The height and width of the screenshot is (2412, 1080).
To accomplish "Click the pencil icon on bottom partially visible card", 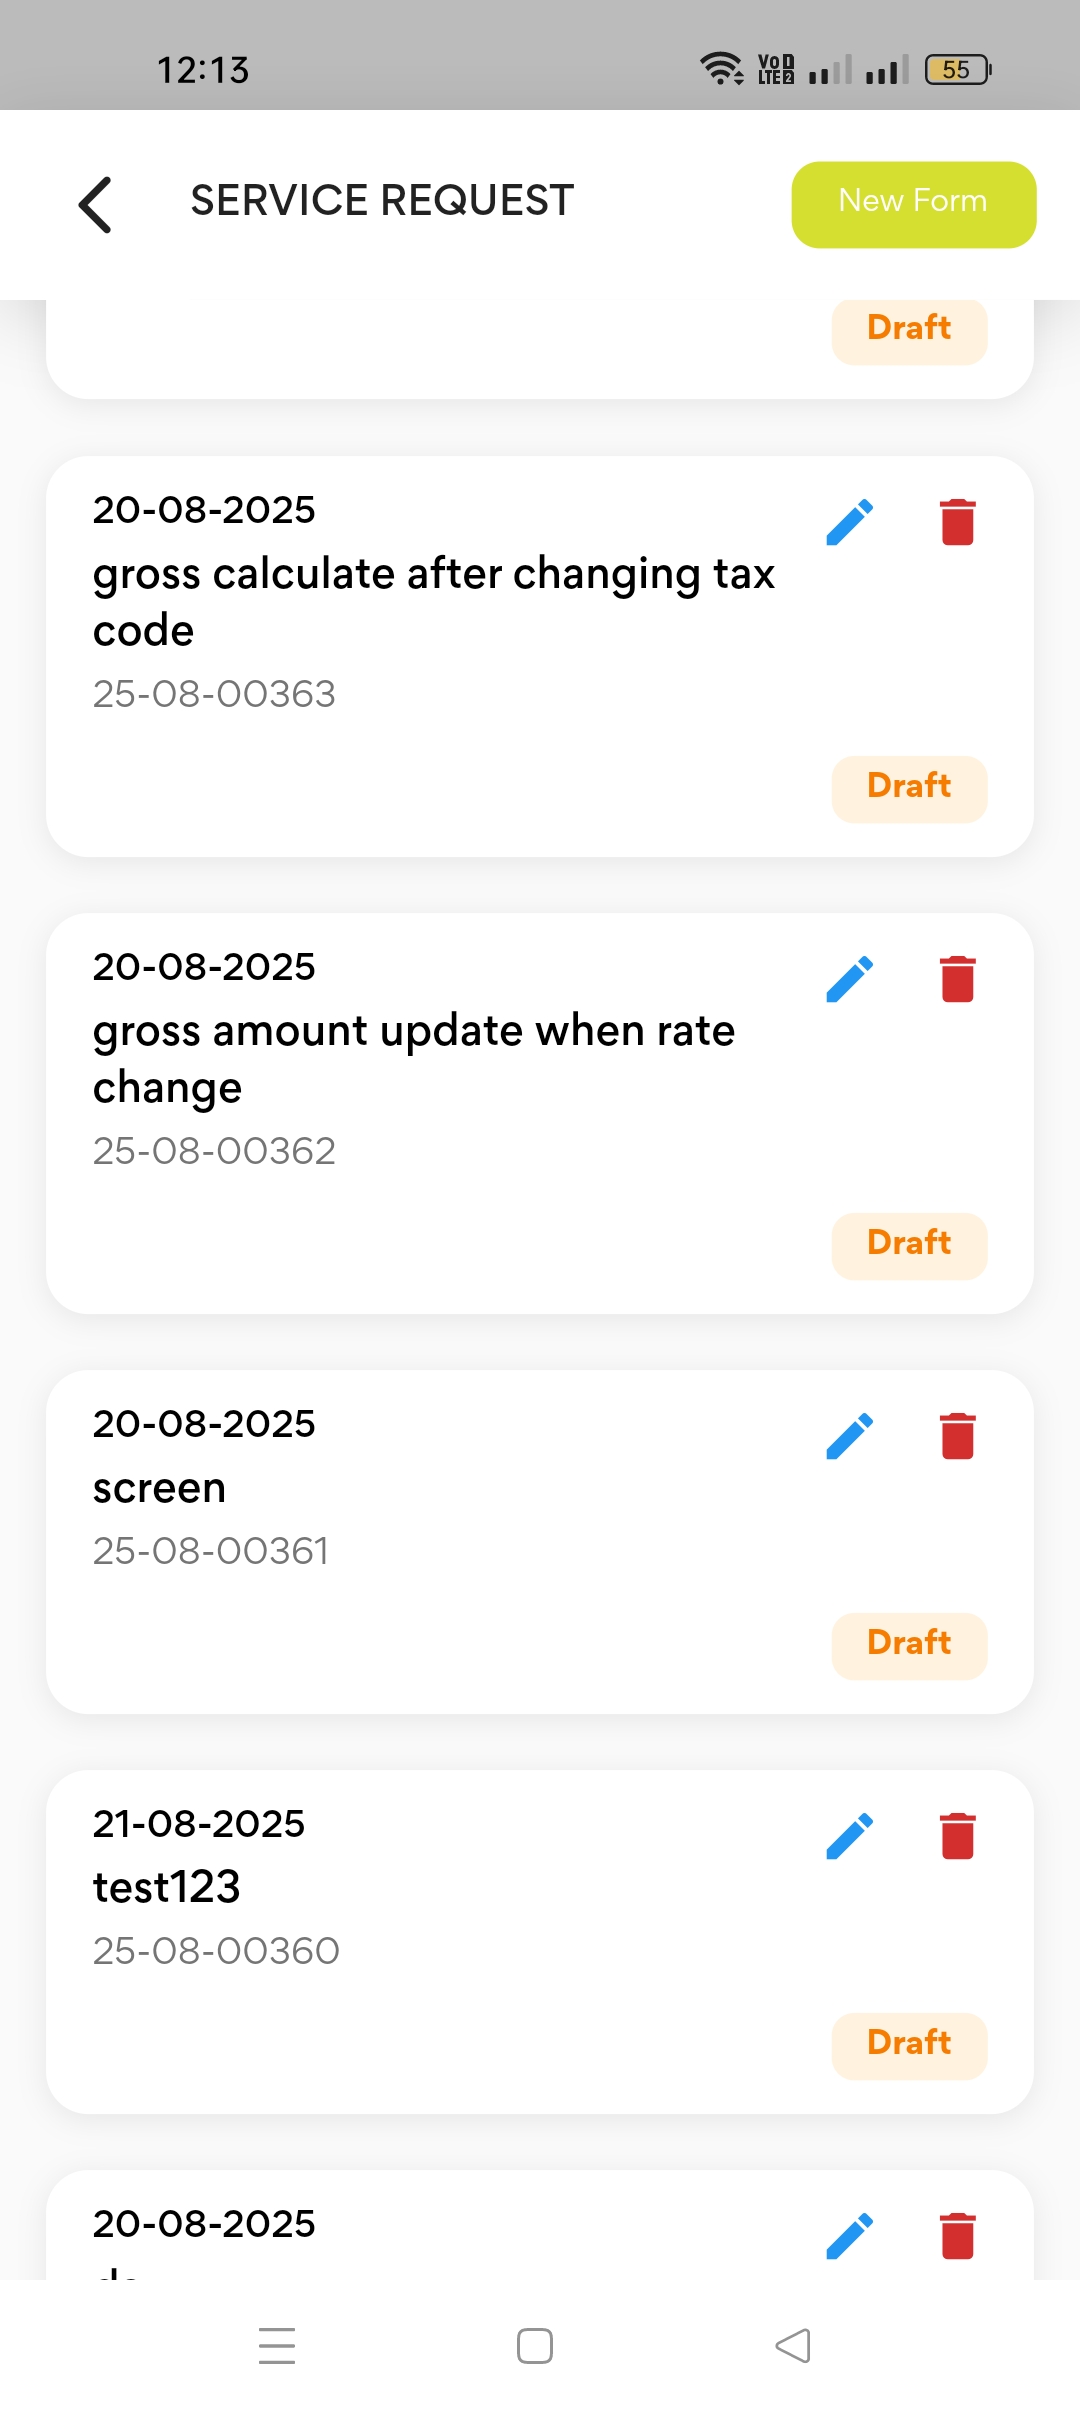I will point(850,2236).
